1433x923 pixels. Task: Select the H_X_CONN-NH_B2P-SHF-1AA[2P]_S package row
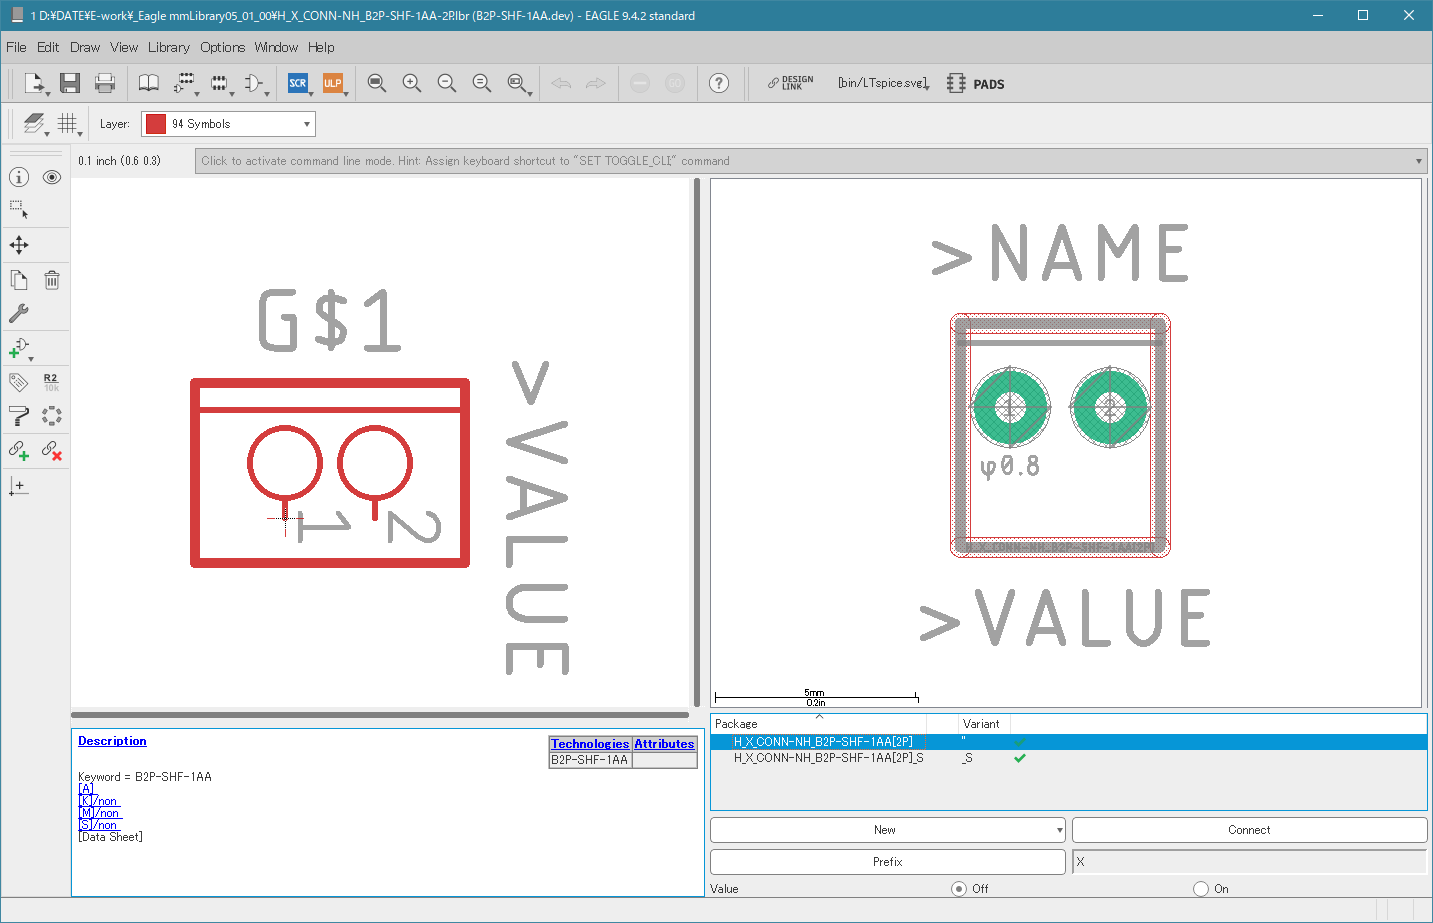[1068, 758]
